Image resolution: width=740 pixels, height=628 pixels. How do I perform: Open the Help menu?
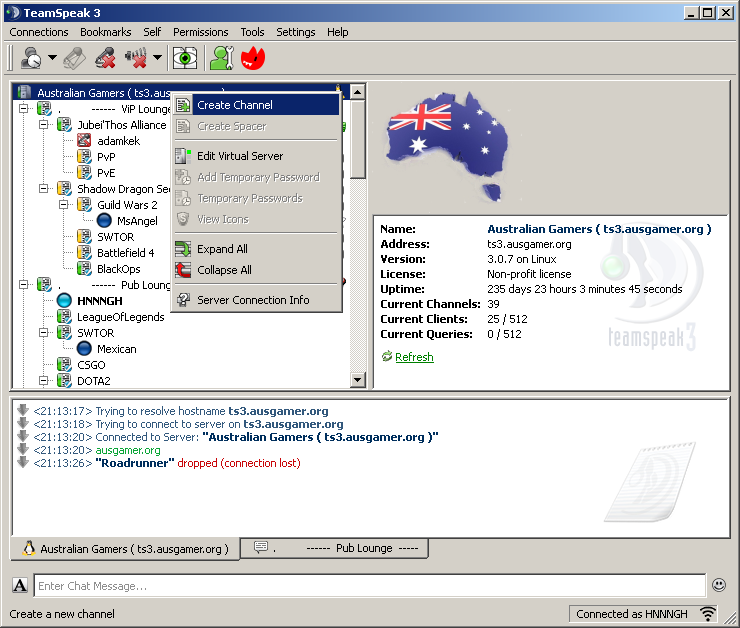(338, 32)
